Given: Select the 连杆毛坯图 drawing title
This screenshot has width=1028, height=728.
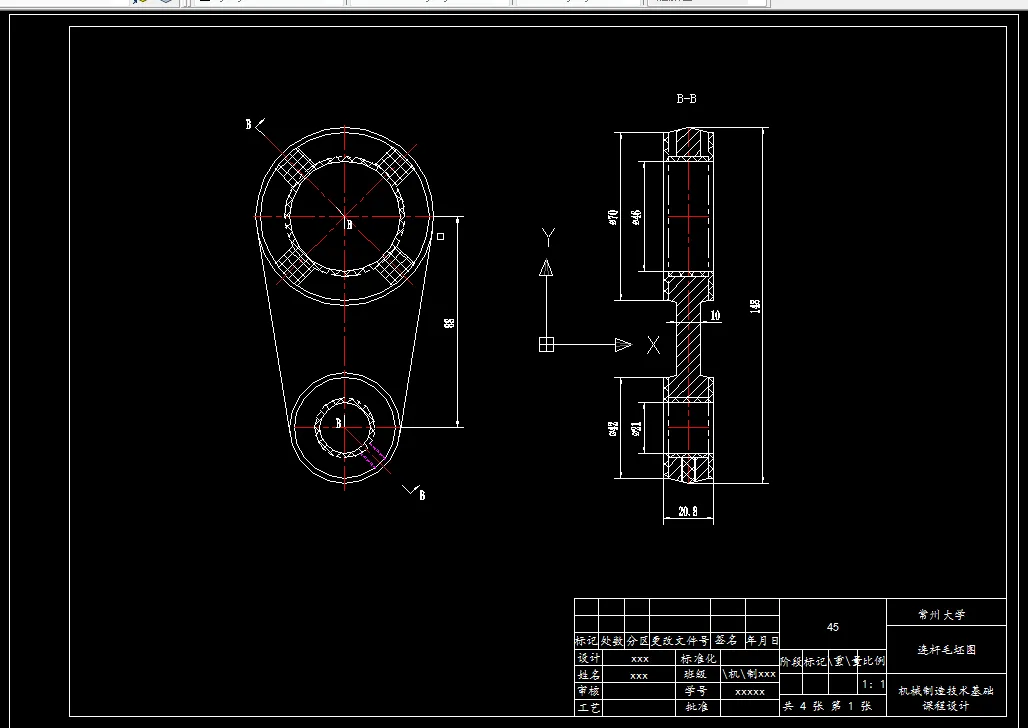Looking at the screenshot, I should 946,649.
